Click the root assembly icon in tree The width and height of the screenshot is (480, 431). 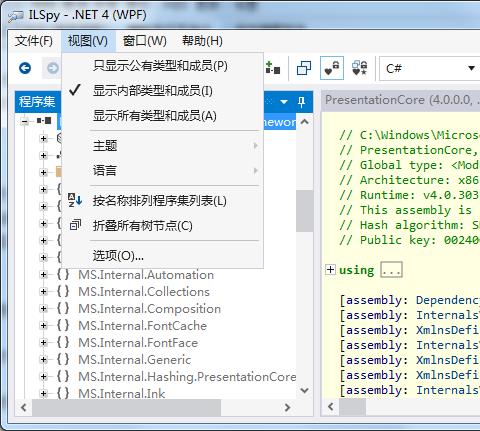coord(44,120)
